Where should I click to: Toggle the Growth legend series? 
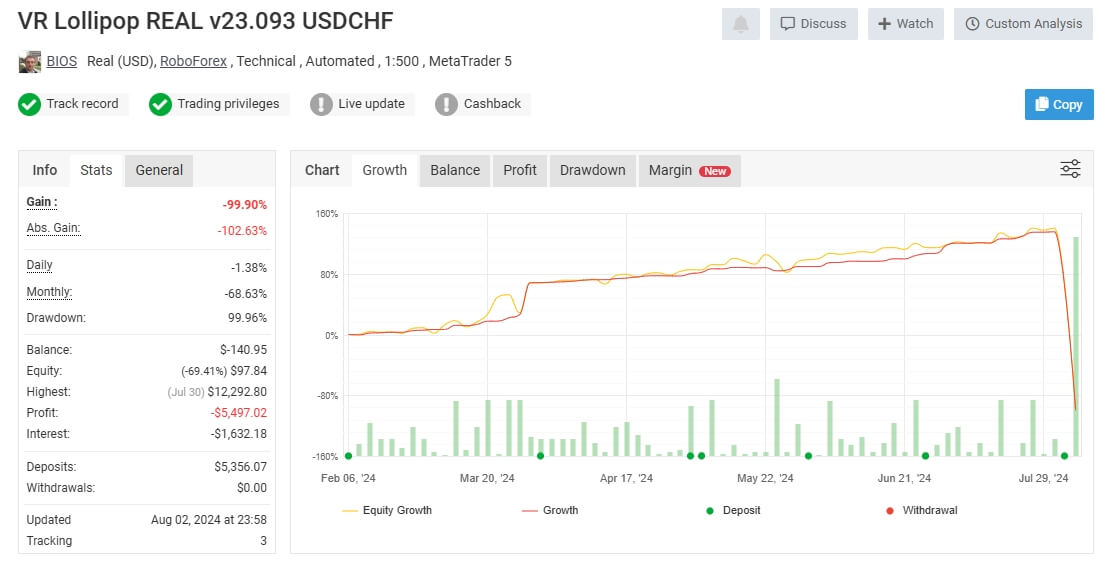point(550,510)
